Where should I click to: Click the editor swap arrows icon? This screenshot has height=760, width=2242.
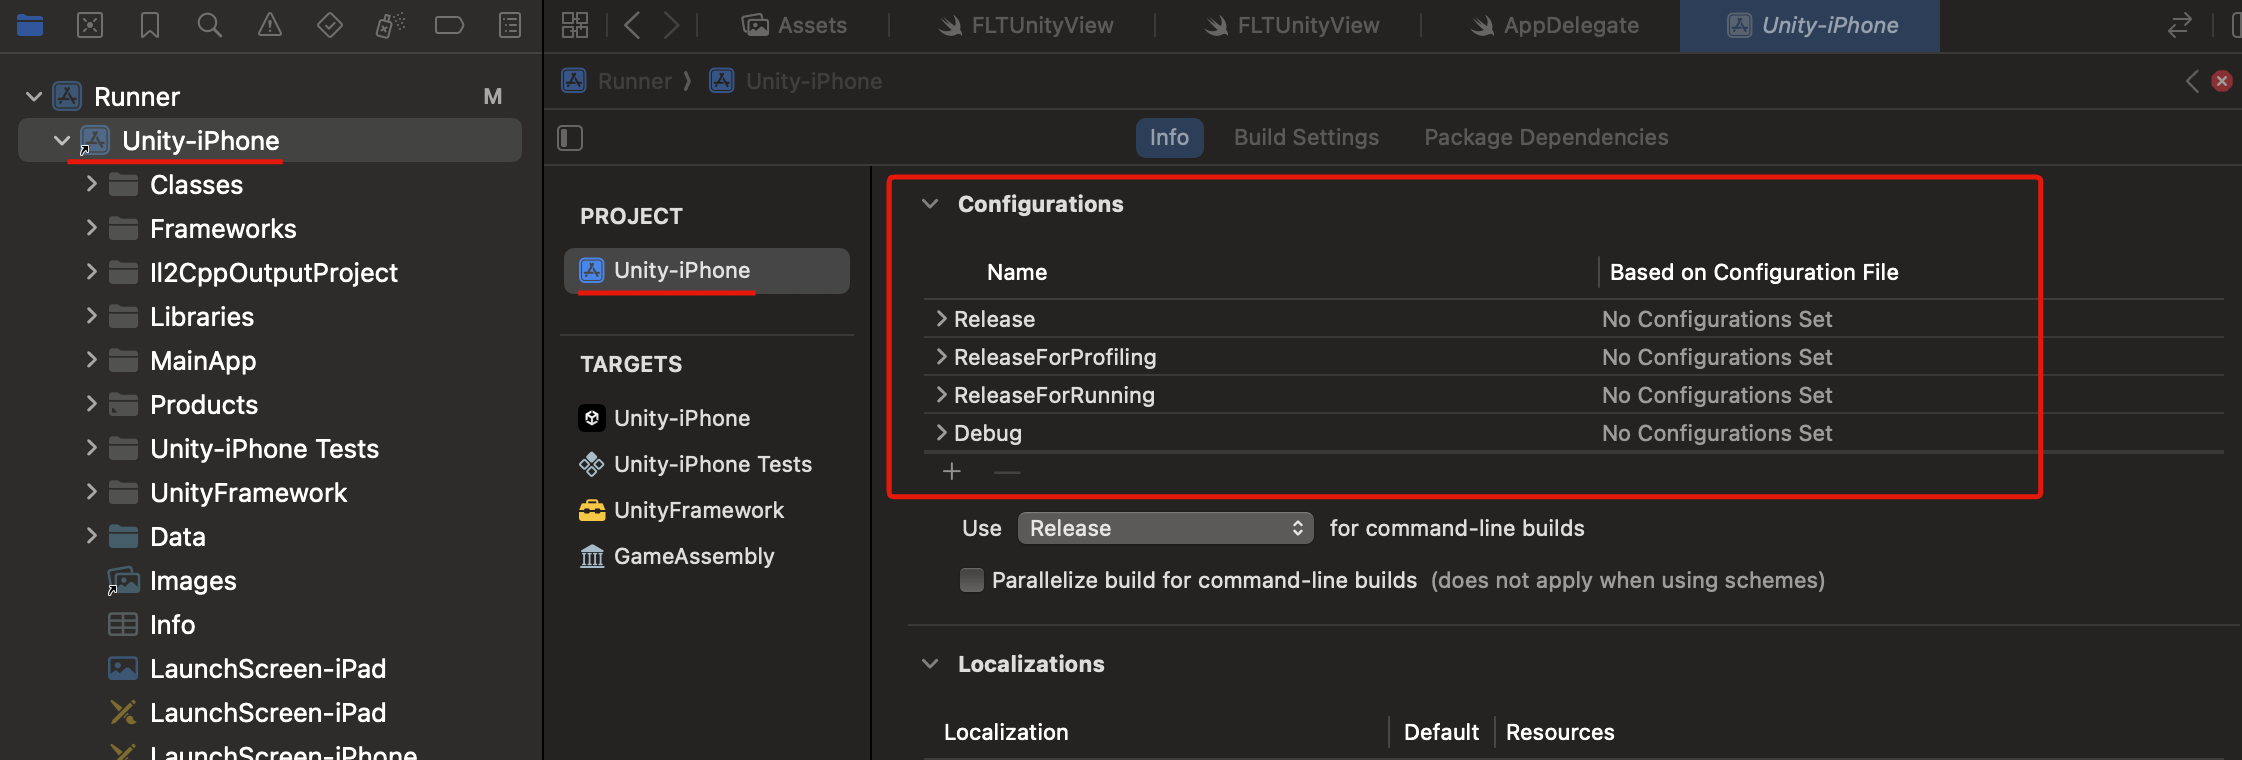pyautogui.click(x=2180, y=25)
